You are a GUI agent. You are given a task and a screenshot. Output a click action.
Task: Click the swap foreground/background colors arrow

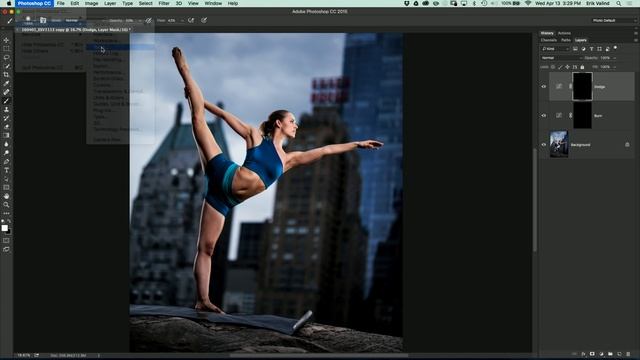[x=9, y=221]
